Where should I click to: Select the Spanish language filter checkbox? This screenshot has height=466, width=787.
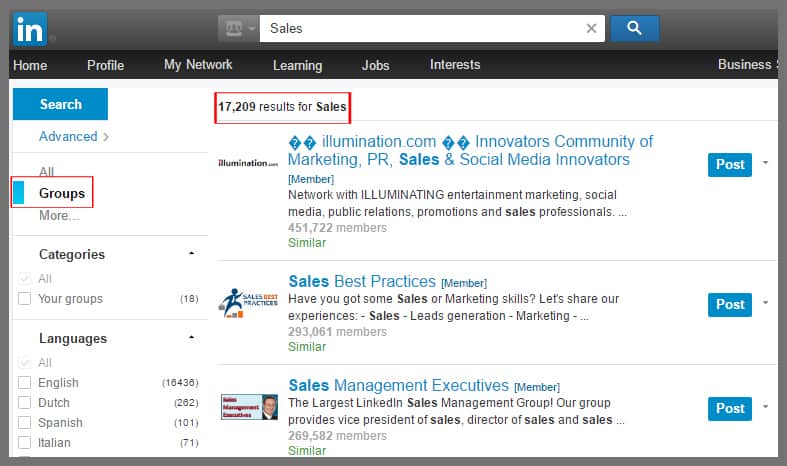[x=25, y=423]
